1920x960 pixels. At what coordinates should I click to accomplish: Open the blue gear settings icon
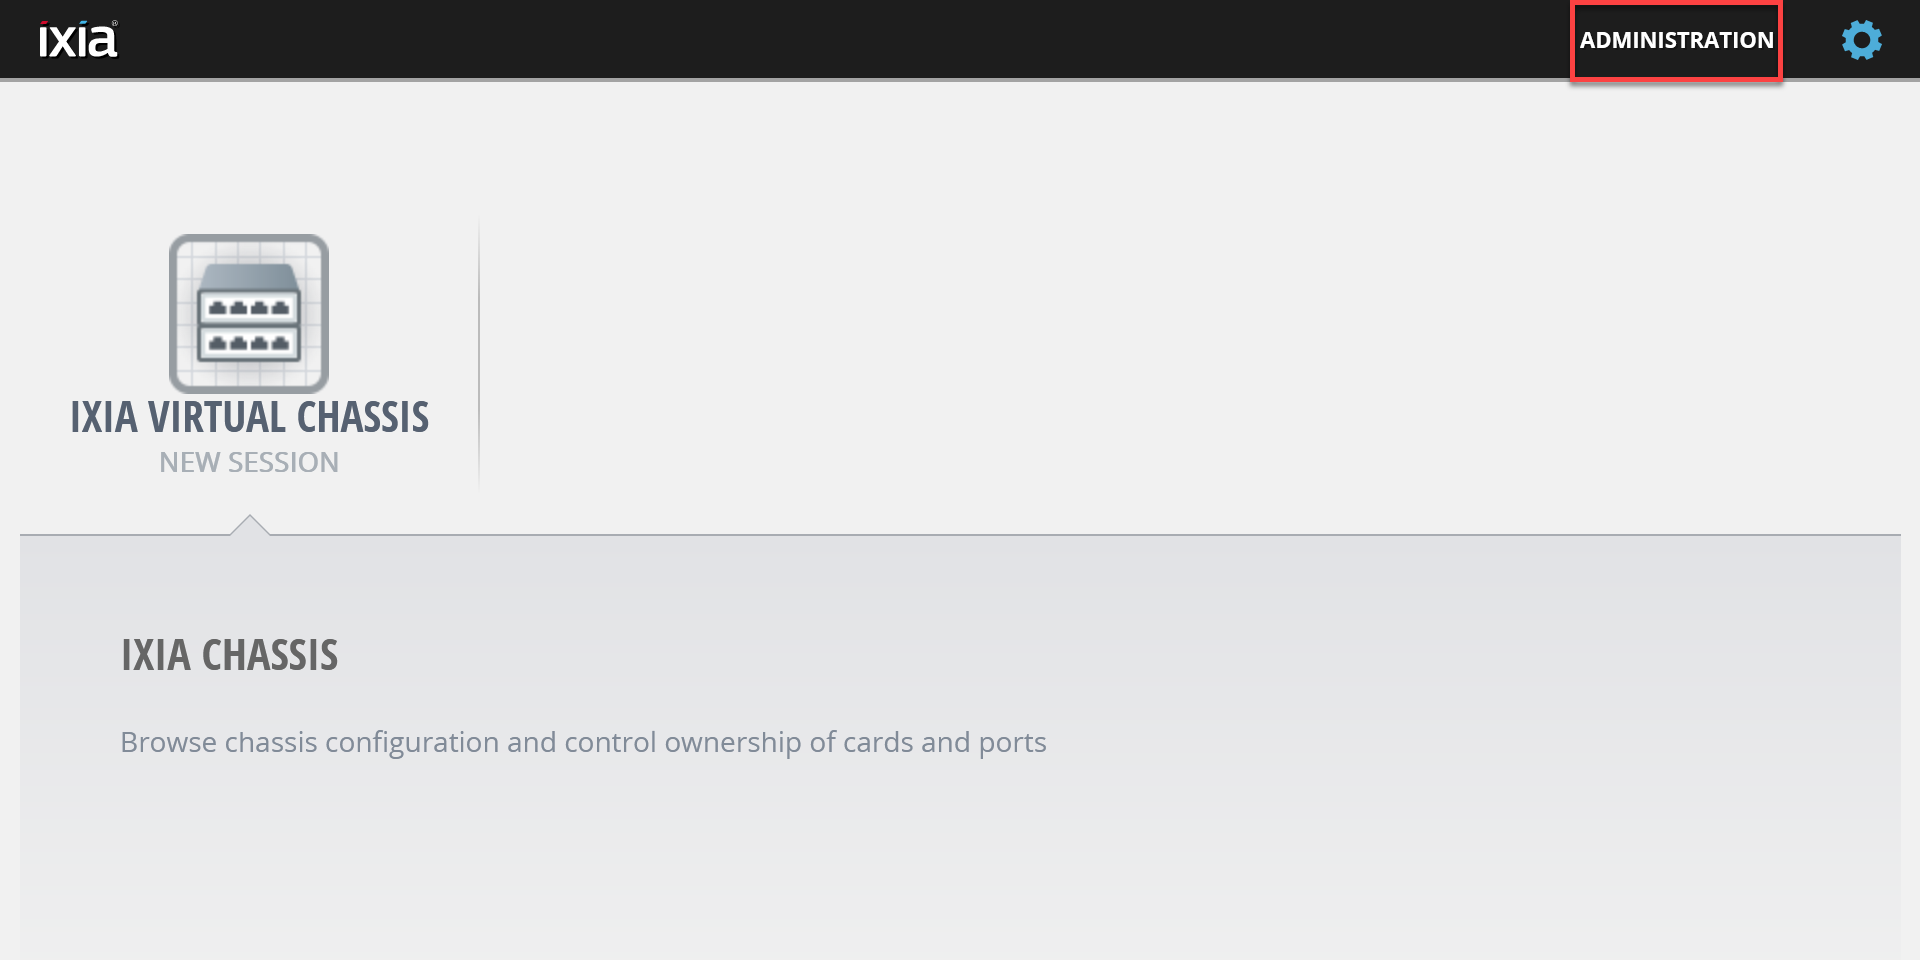1861,40
